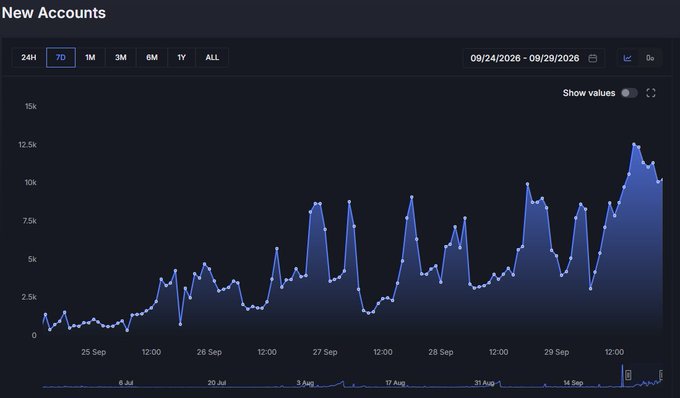Click the 27 Sep axis label
Screen dimensions: 680x398
[x=325, y=352]
